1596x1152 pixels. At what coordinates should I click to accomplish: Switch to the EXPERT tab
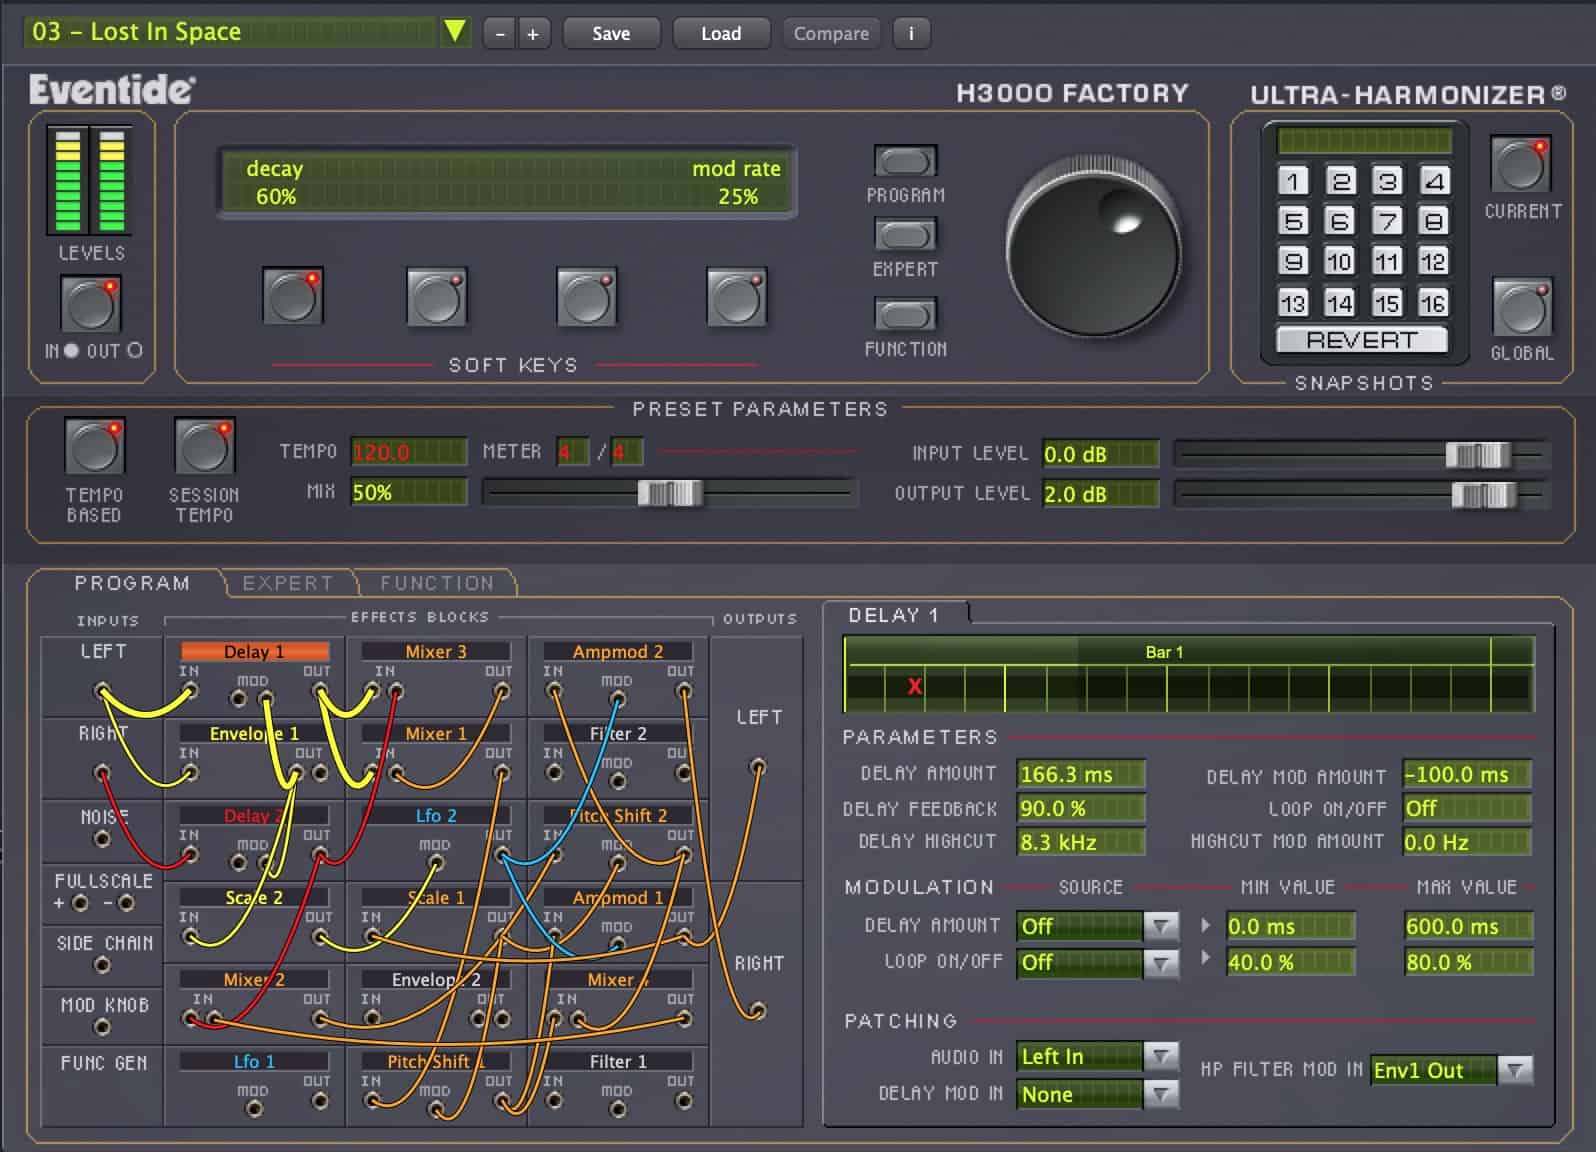point(288,583)
